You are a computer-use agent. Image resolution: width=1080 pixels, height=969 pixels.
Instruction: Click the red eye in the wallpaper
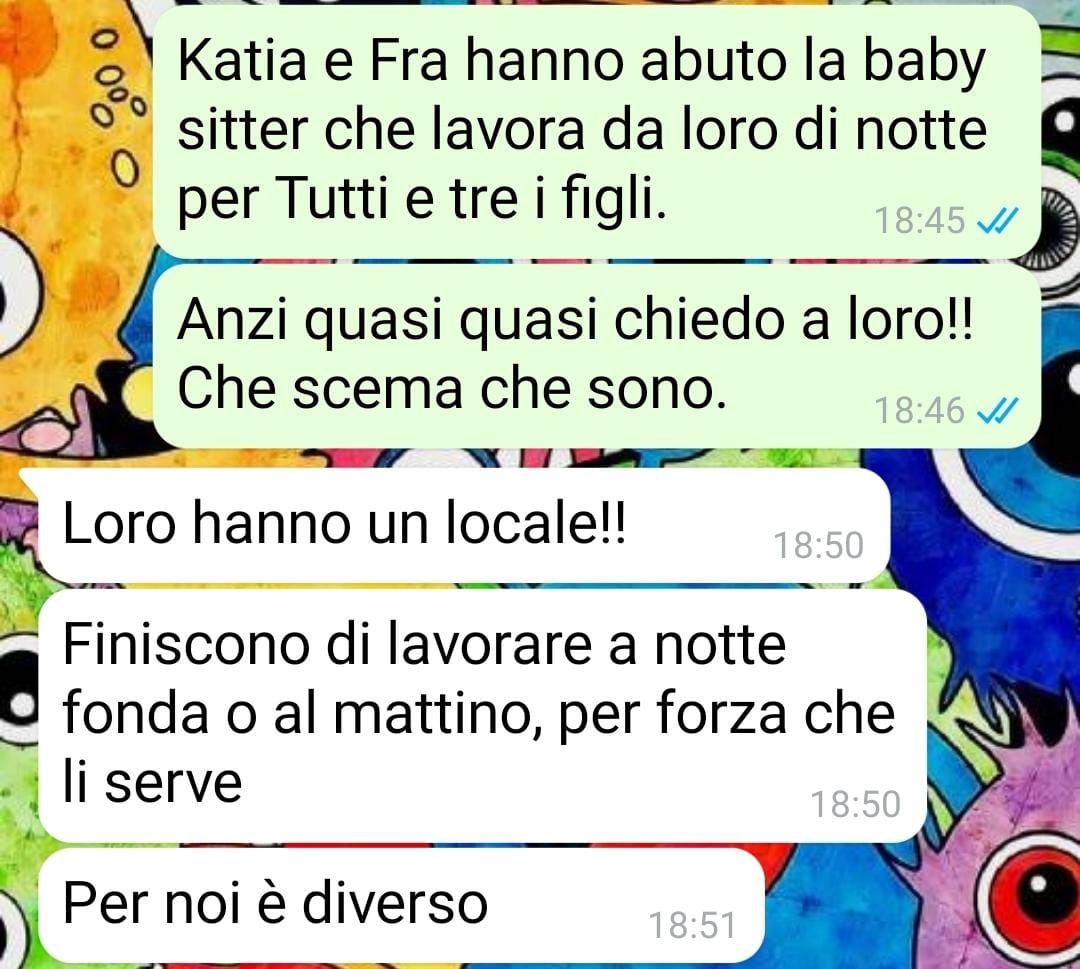1029,892
